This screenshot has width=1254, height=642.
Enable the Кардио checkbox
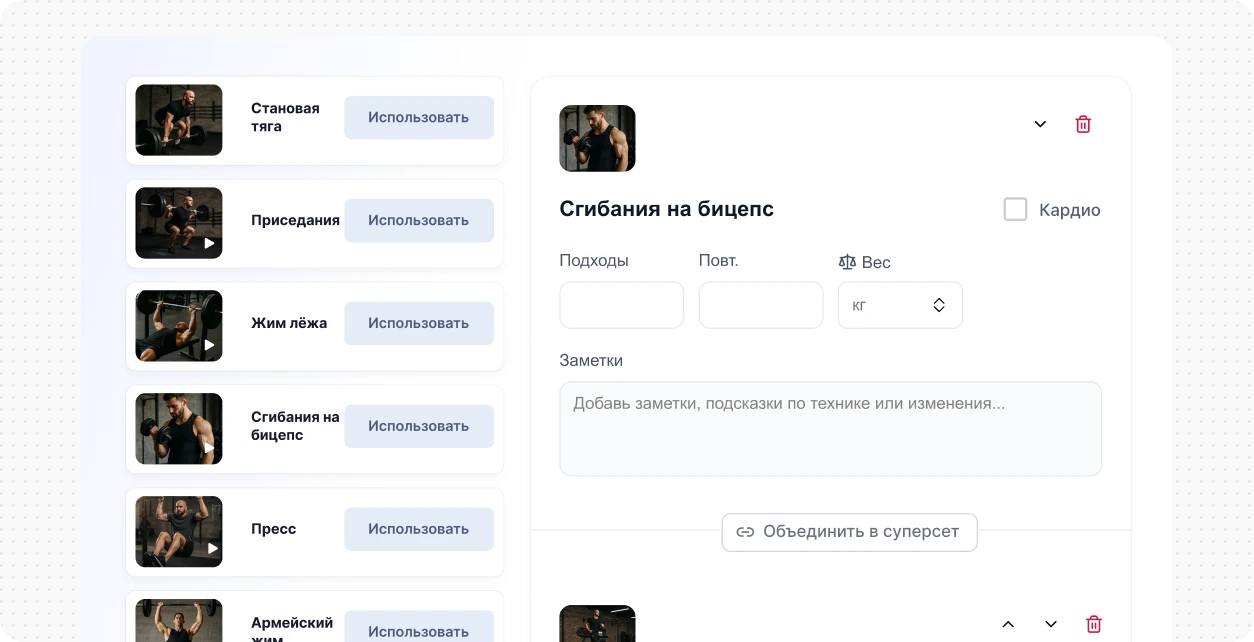[1015, 209]
